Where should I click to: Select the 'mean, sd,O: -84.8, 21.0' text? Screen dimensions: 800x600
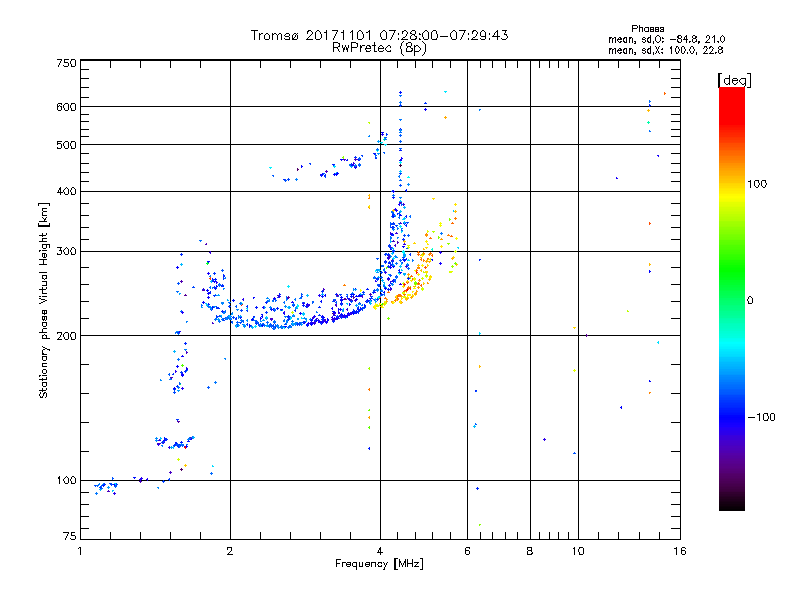666,39
